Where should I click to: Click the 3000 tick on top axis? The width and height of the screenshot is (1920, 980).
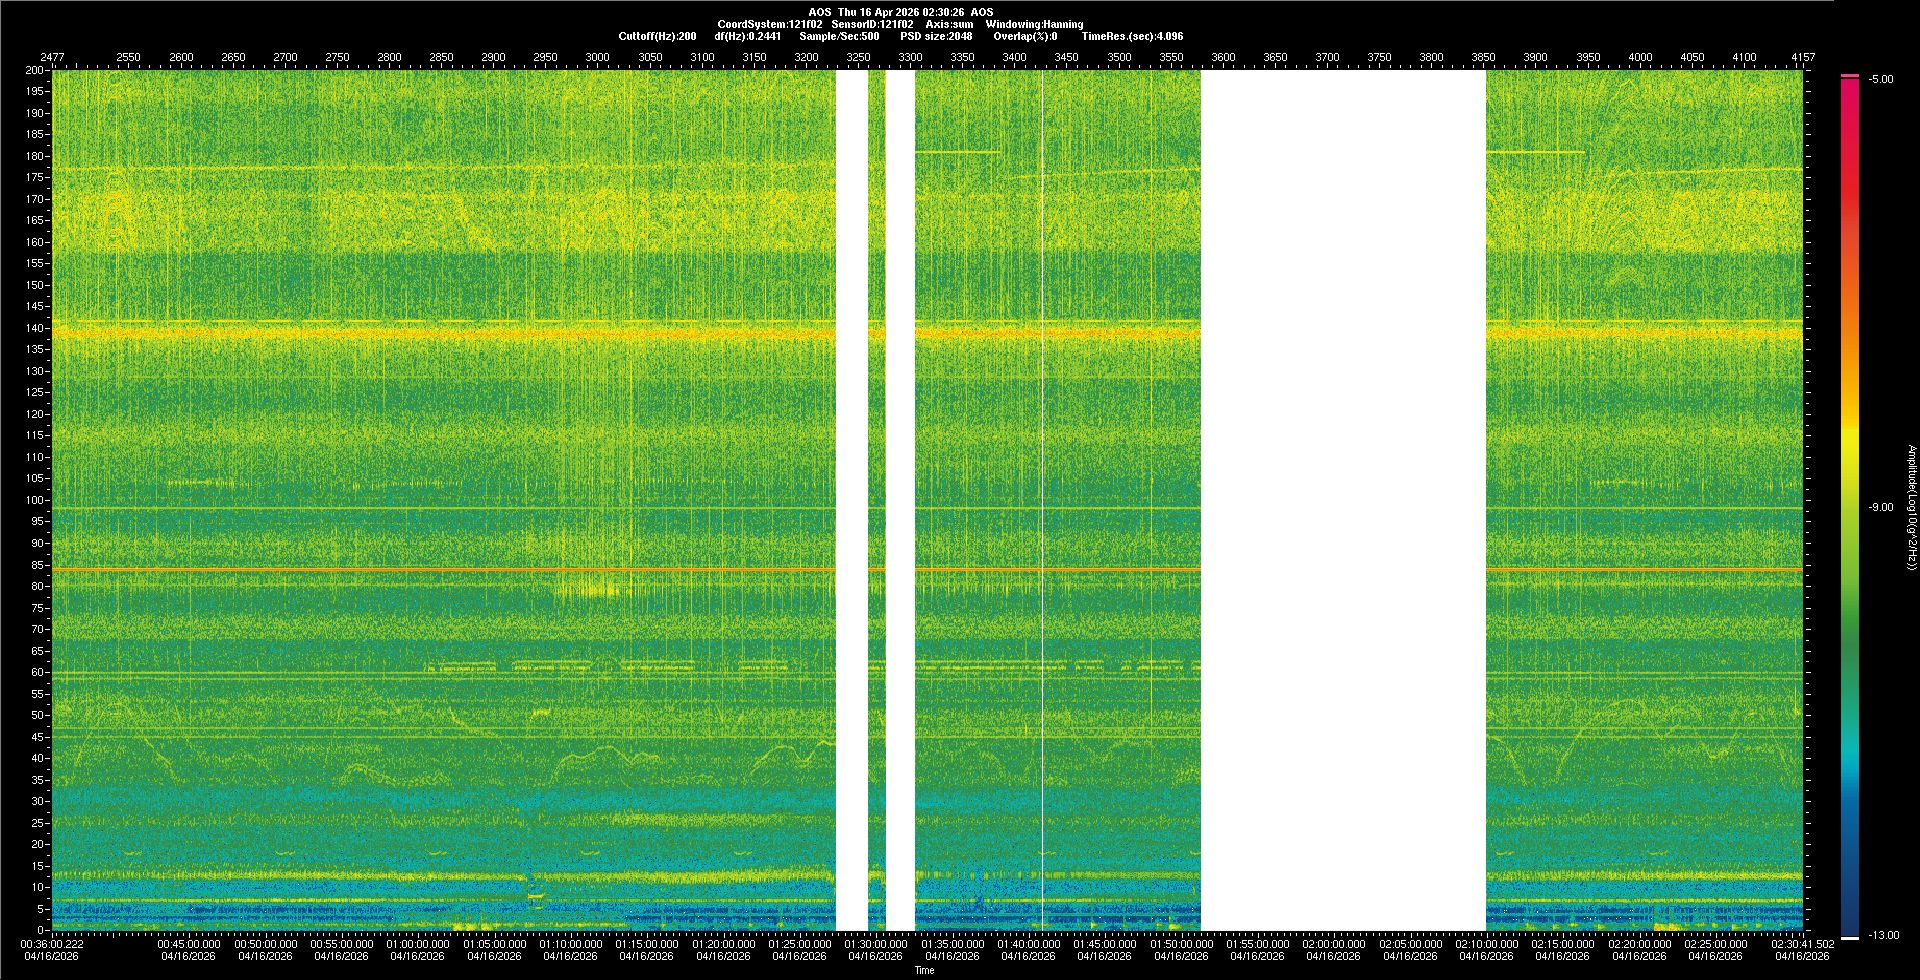pyautogui.click(x=597, y=57)
